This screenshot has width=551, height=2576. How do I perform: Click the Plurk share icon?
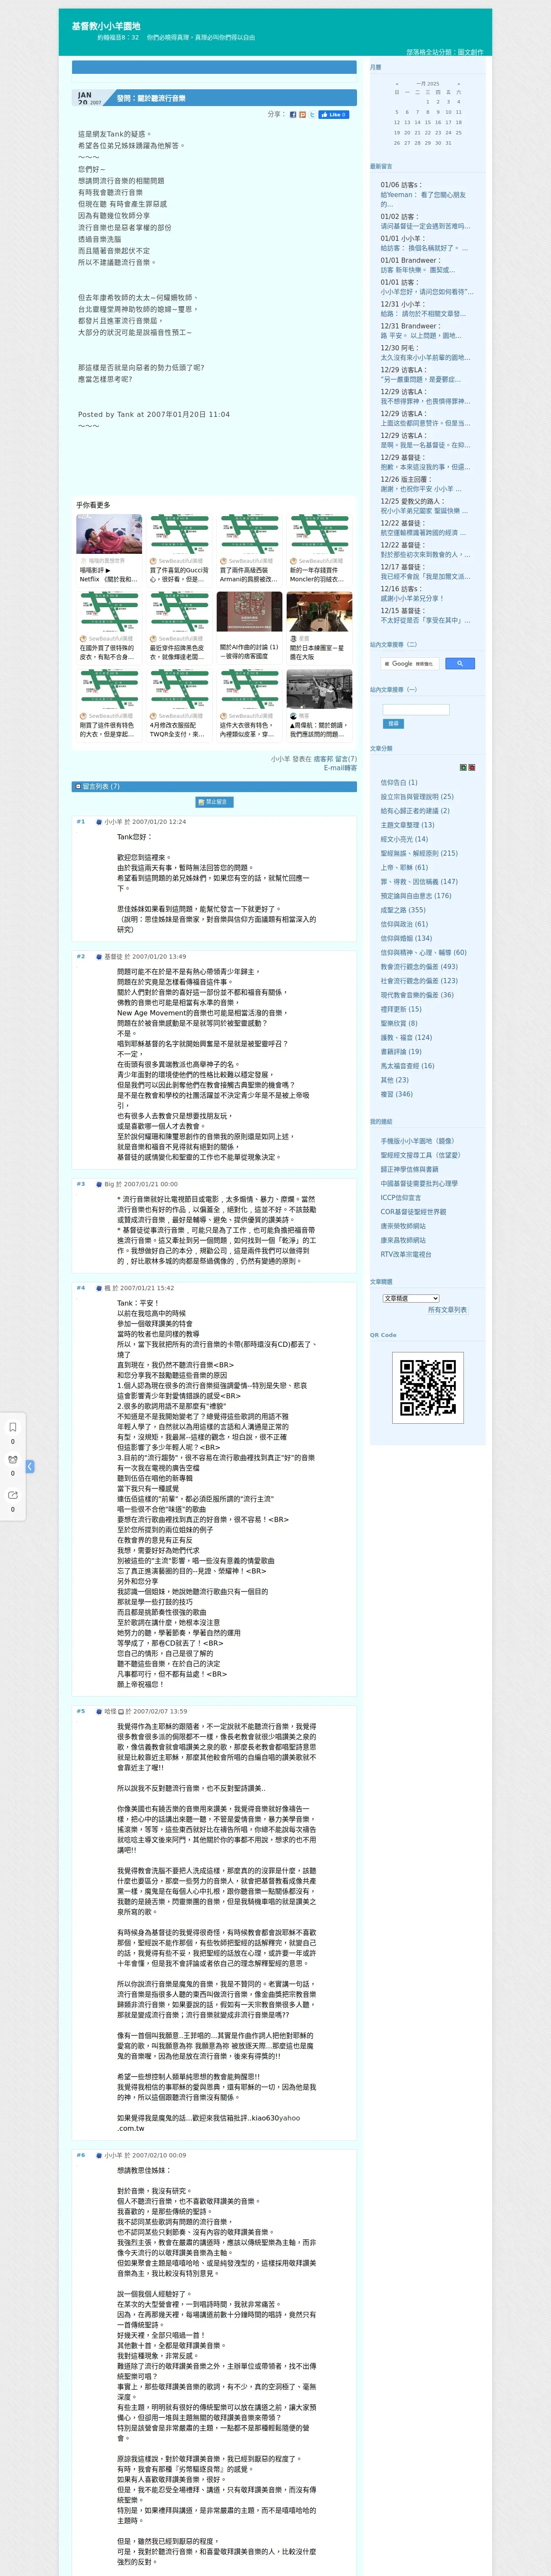[303, 115]
